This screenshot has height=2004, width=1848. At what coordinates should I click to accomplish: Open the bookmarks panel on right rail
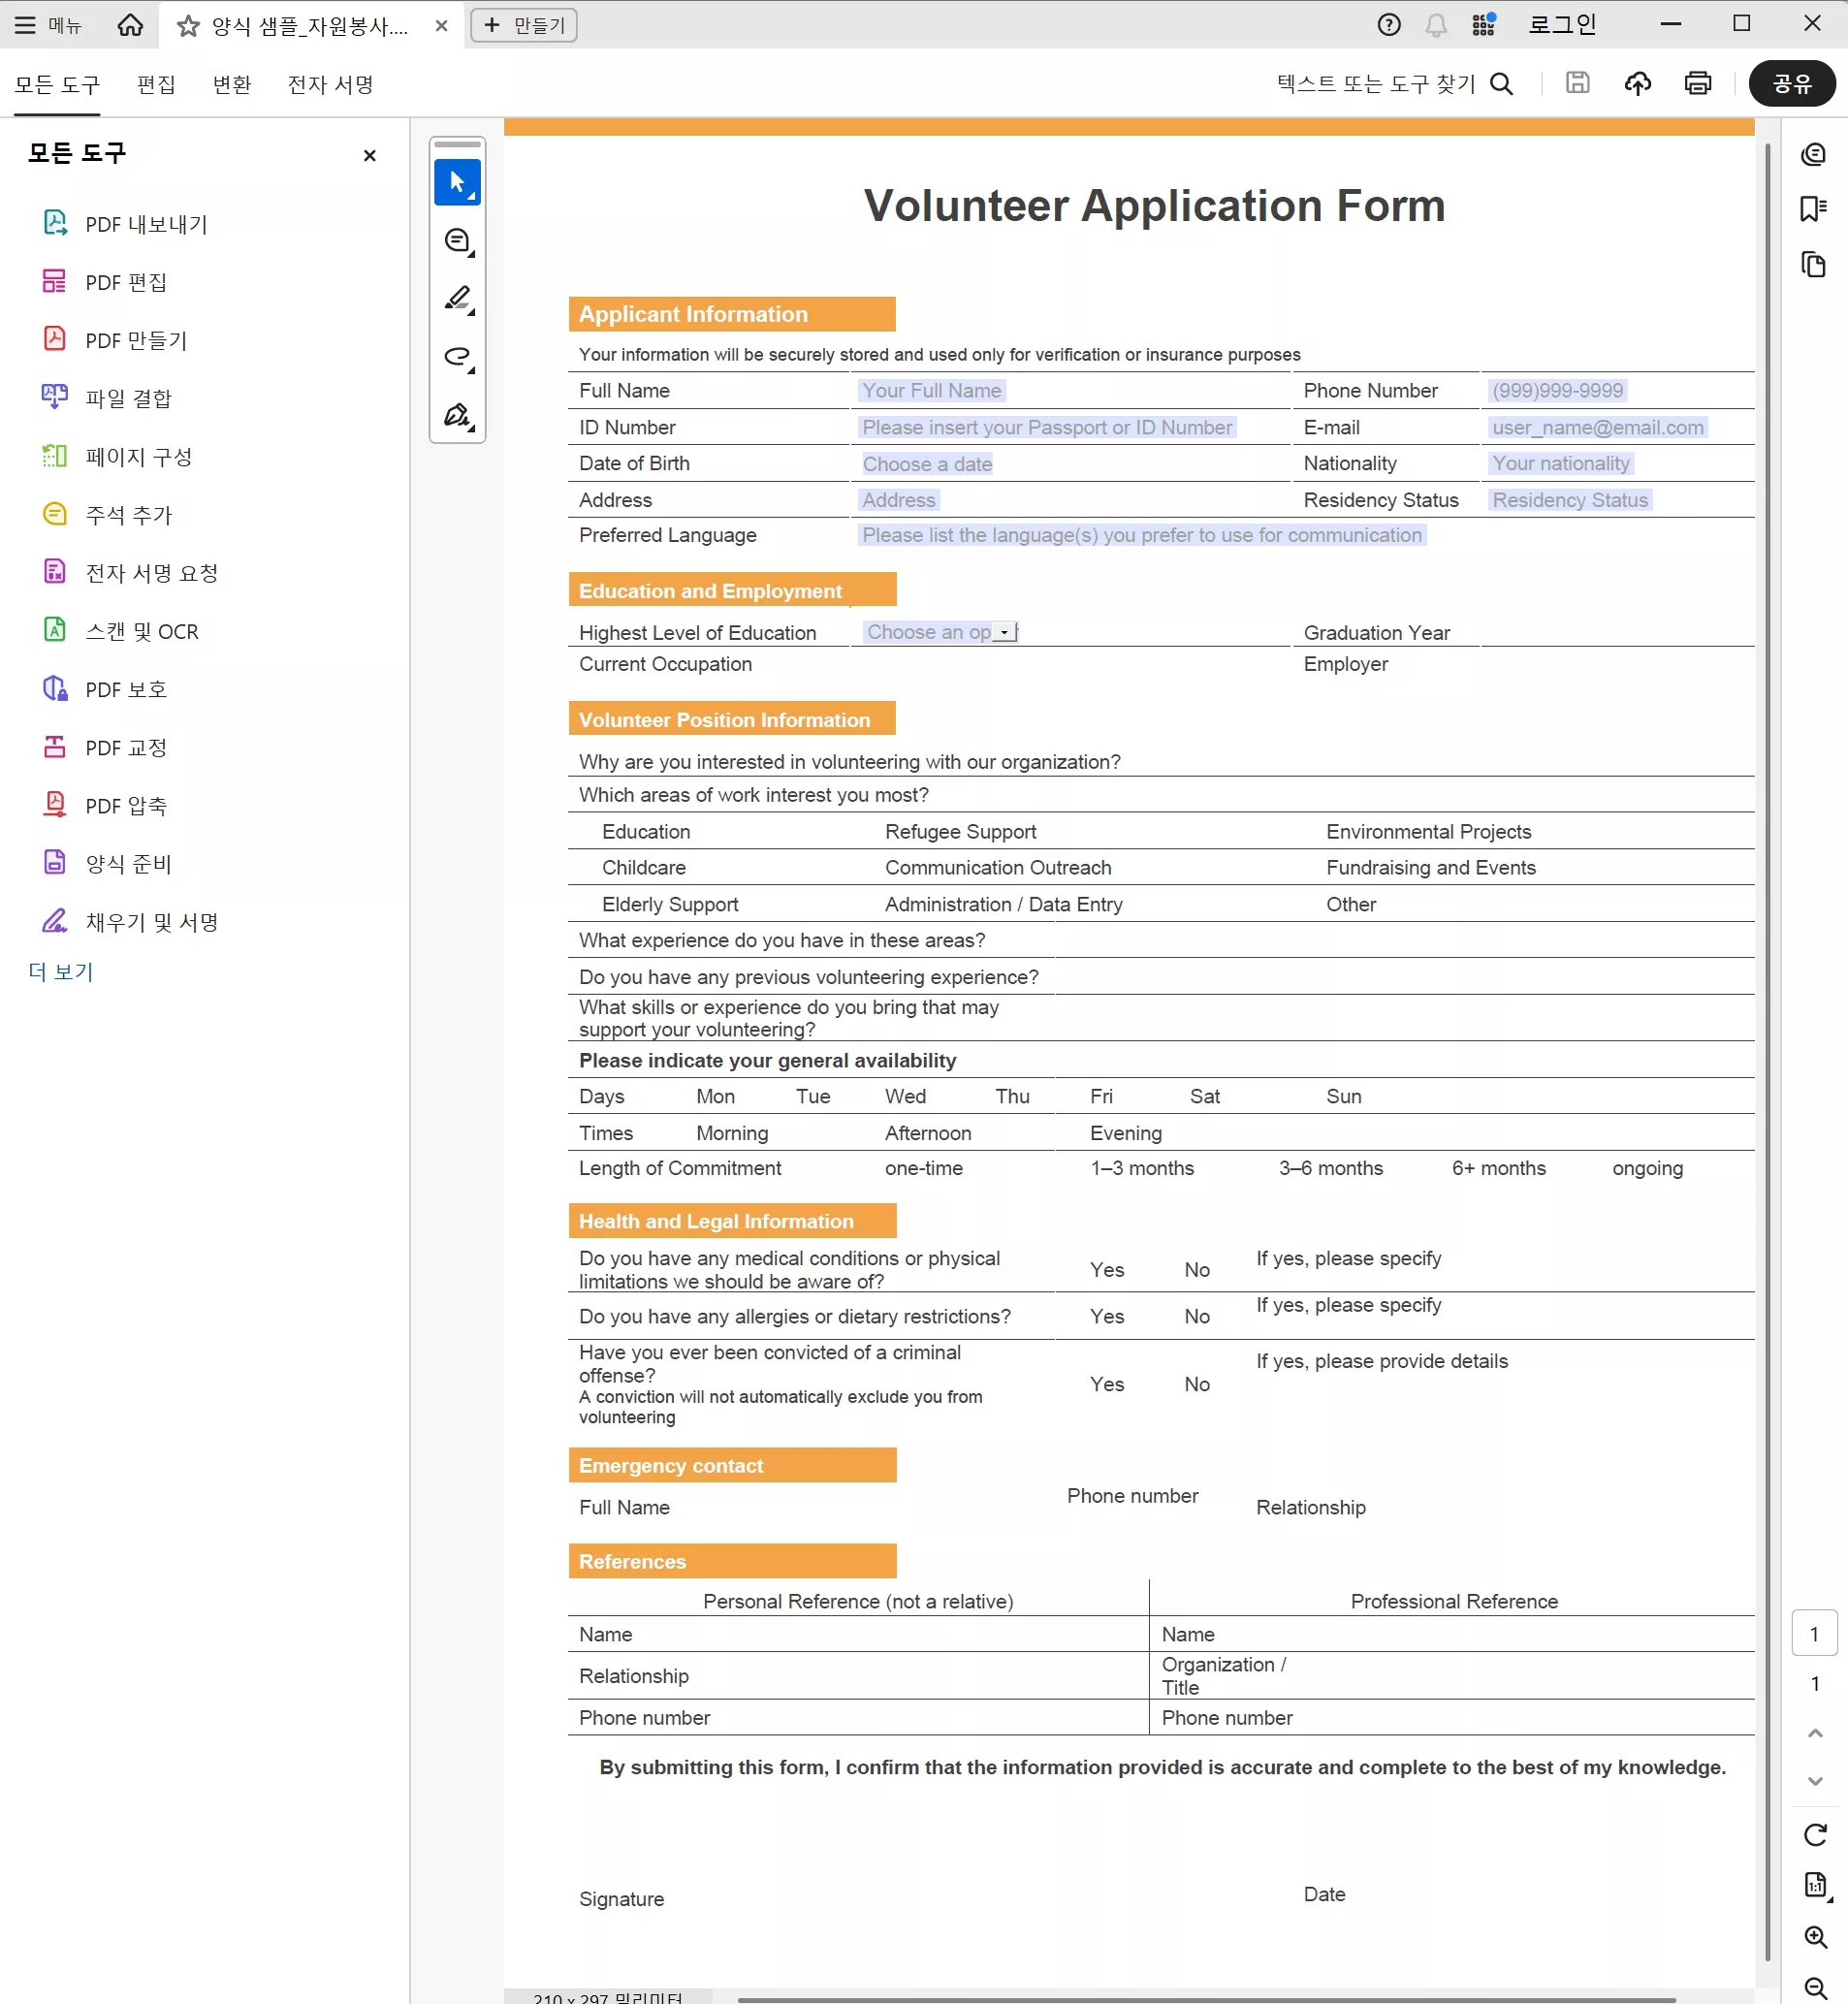pos(1813,208)
